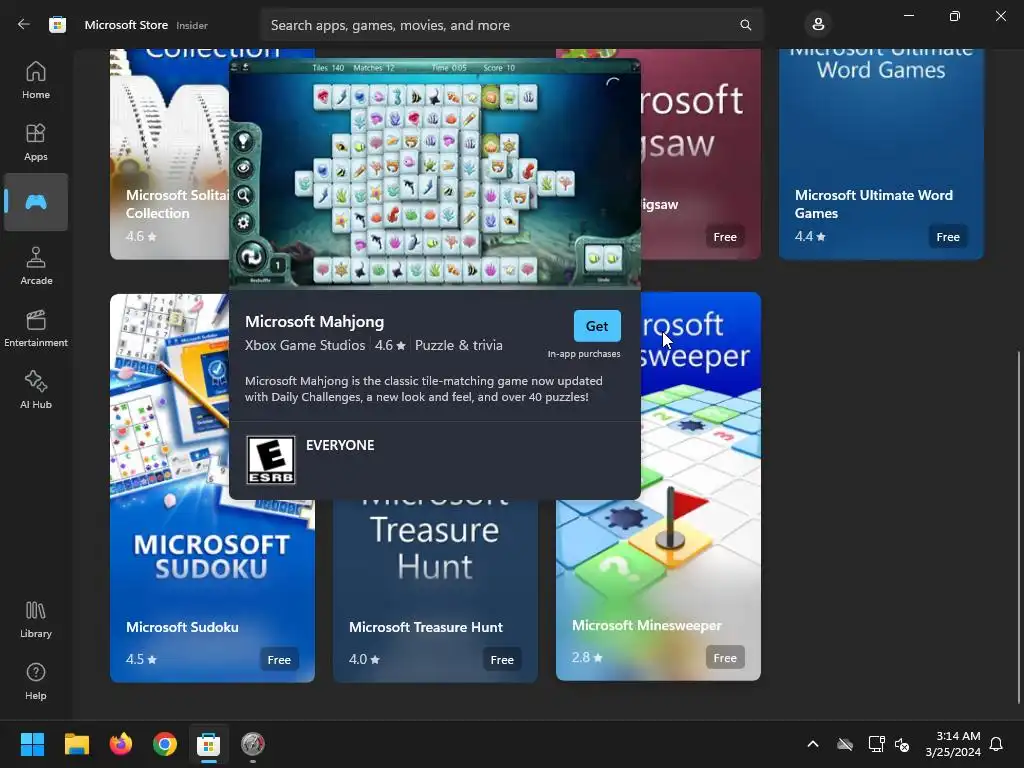The height and width of the screenshot is (768, 1024).
Task: Click the Mahjong zoom magnifier icon in screenshot
Action: (244, 195)
